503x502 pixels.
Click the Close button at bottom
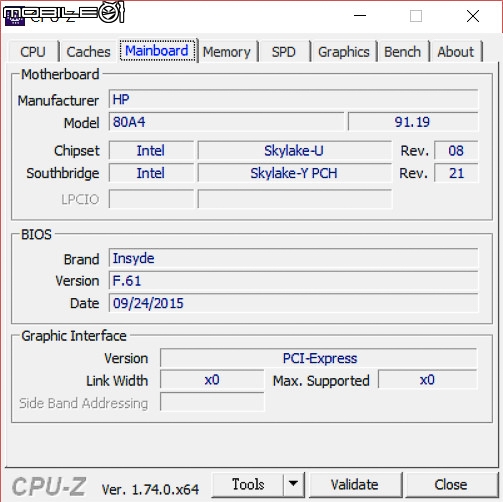point(451,484)
